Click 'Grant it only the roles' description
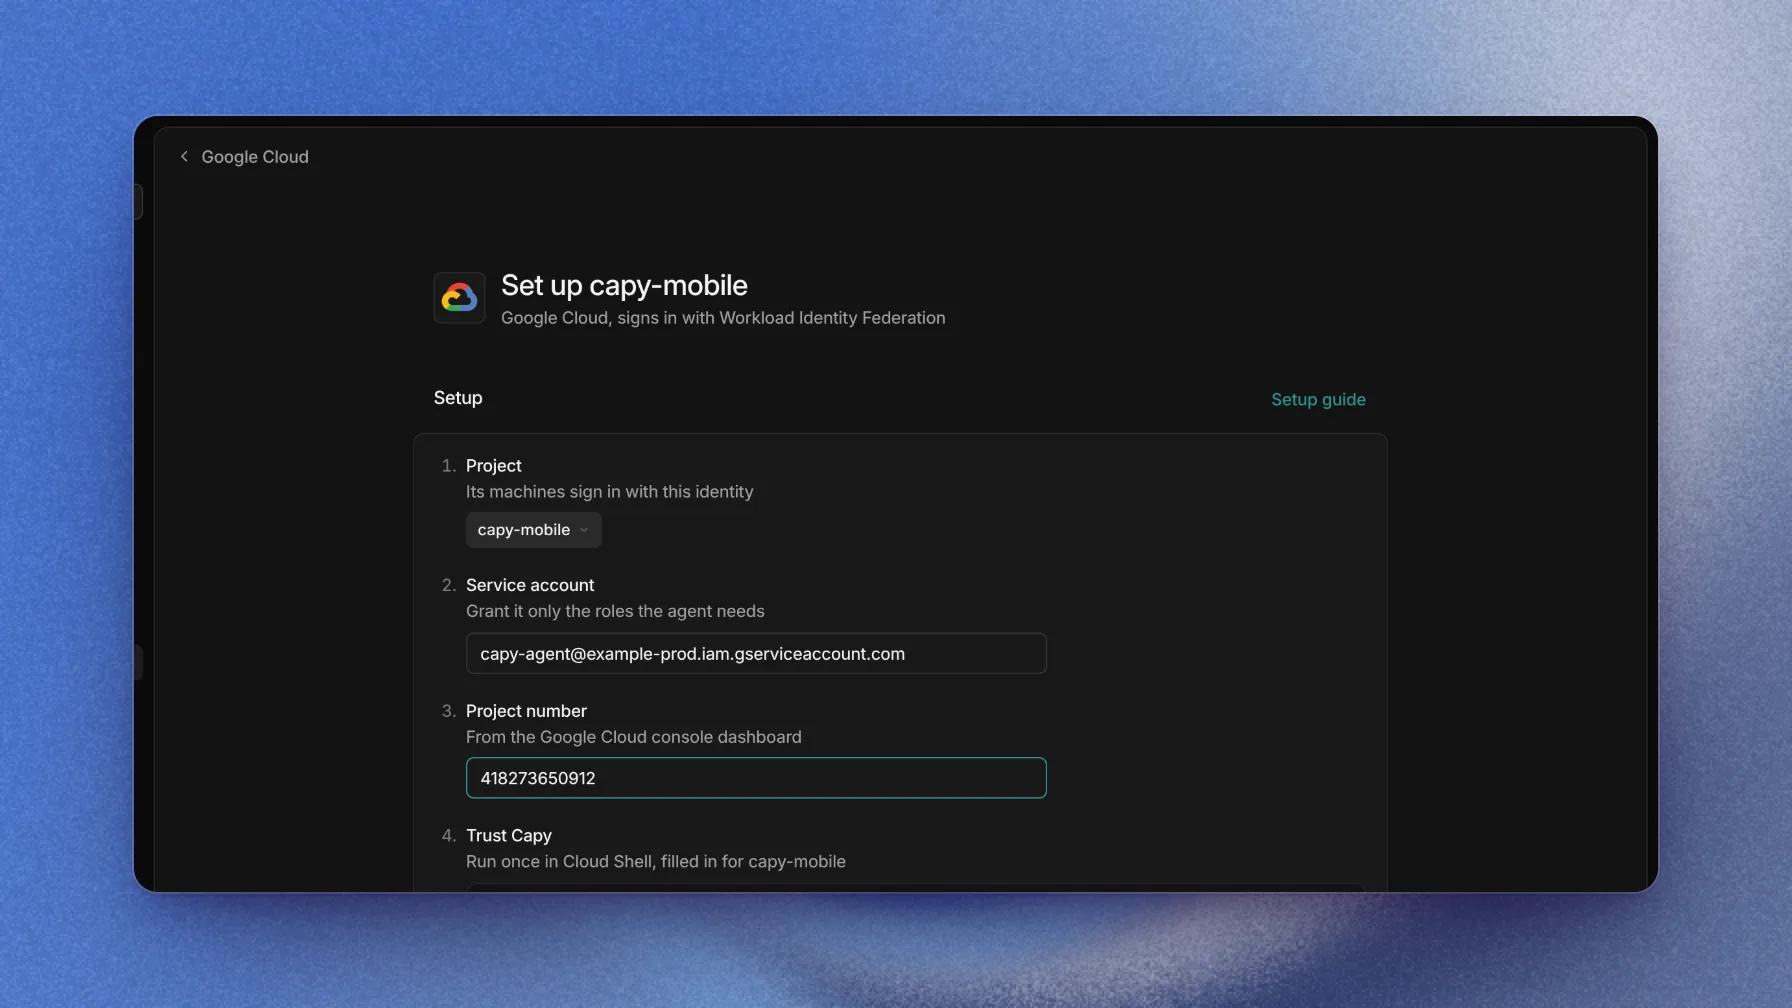This screenshot has height=1008, width=1792. 615,611
